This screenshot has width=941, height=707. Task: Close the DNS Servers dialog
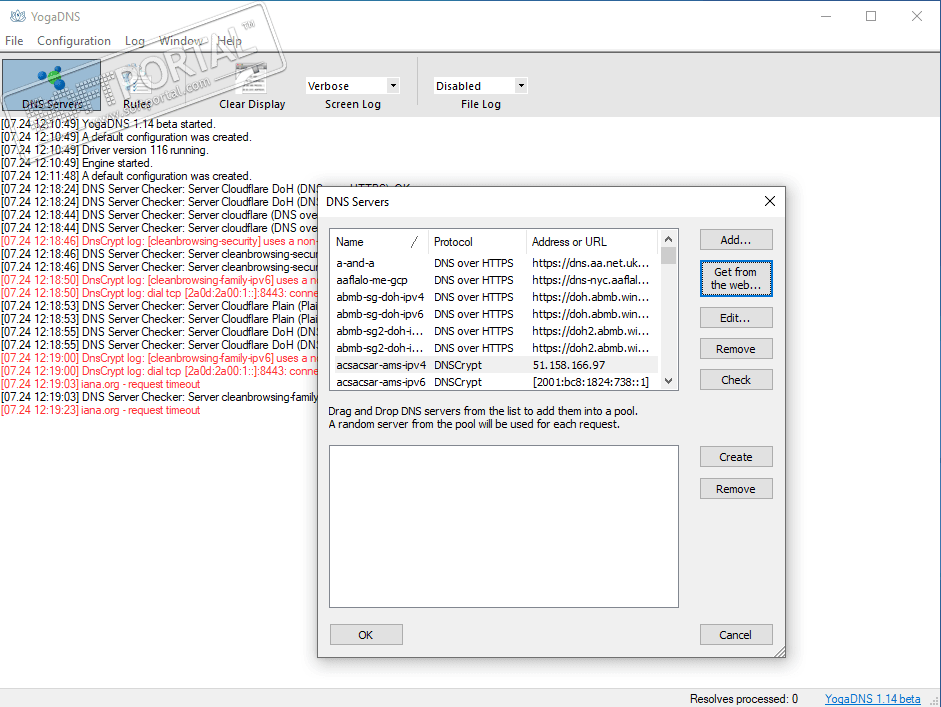tap(770, 201)
